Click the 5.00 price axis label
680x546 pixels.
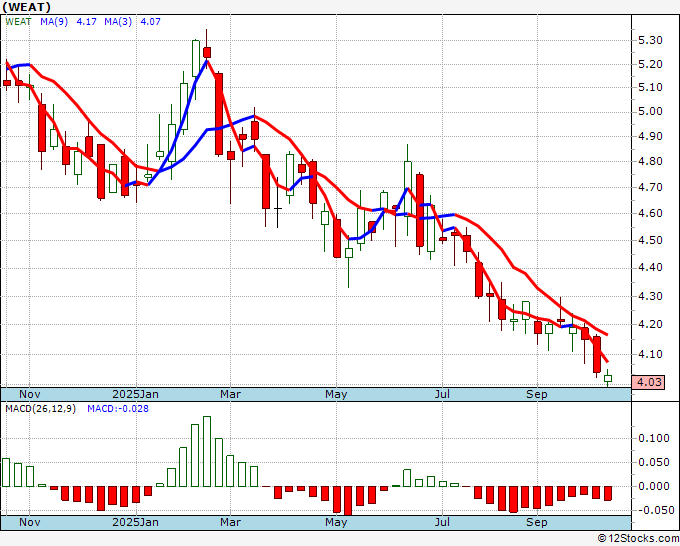[x=651, y=111]
